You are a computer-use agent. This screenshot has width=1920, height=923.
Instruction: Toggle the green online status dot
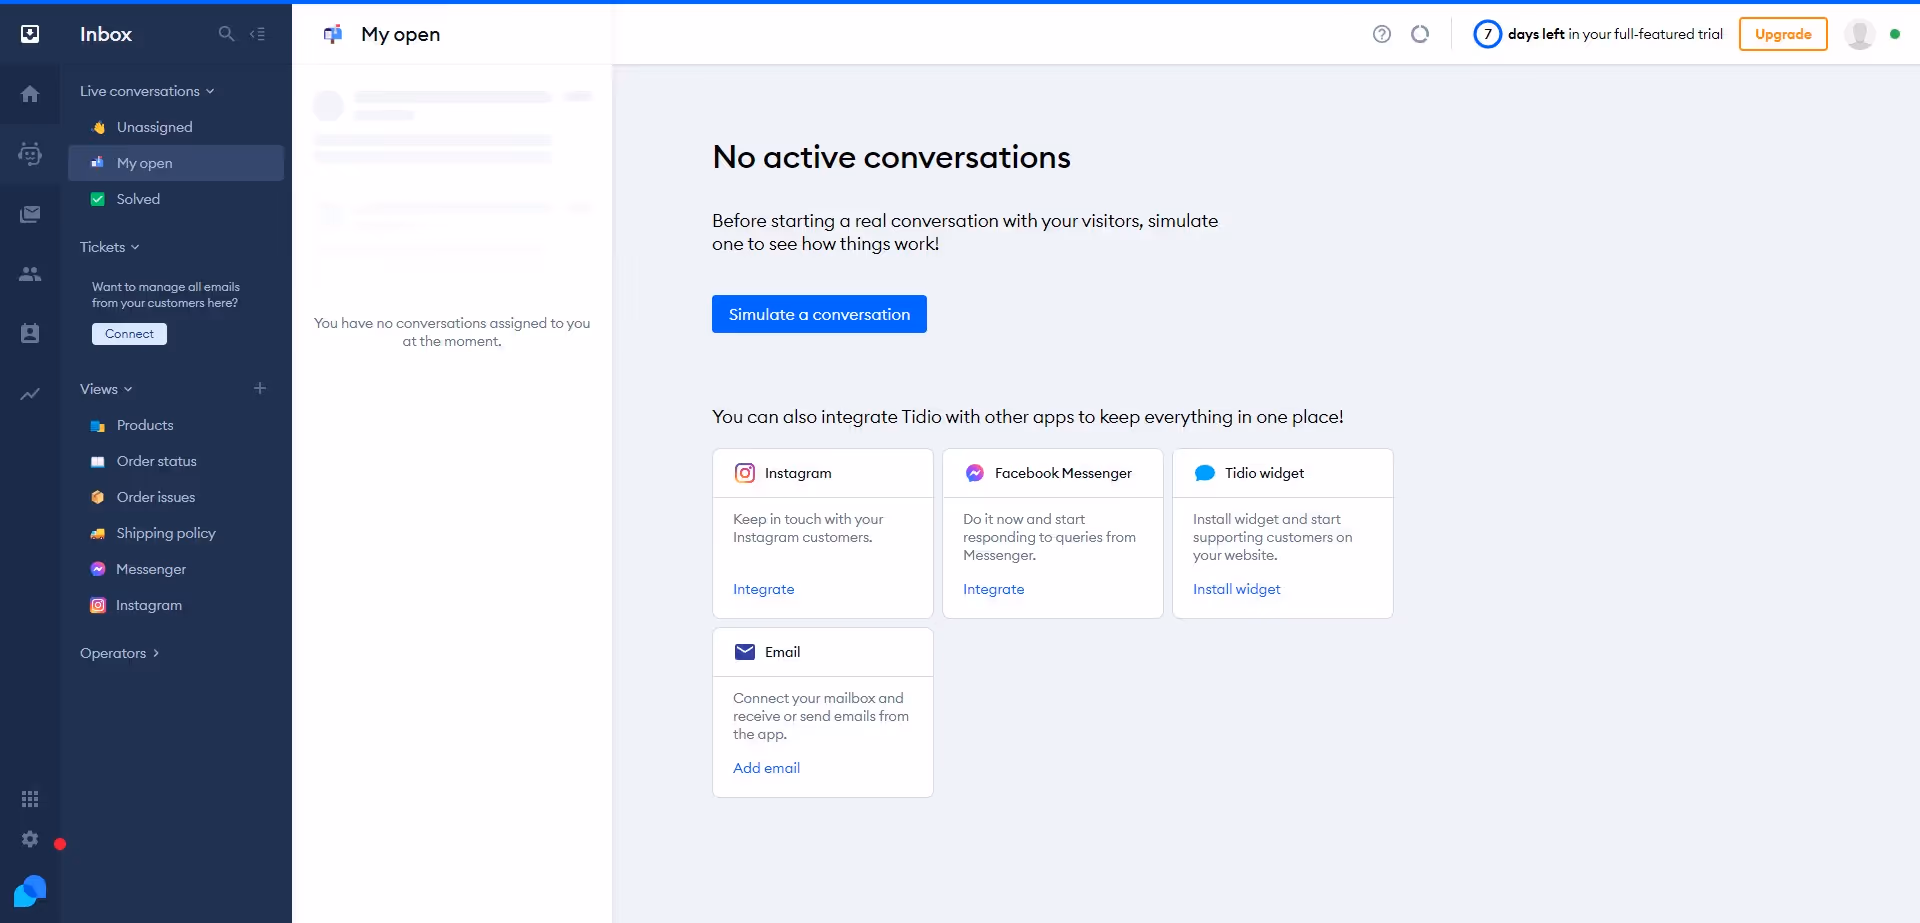coord(1895,34)
